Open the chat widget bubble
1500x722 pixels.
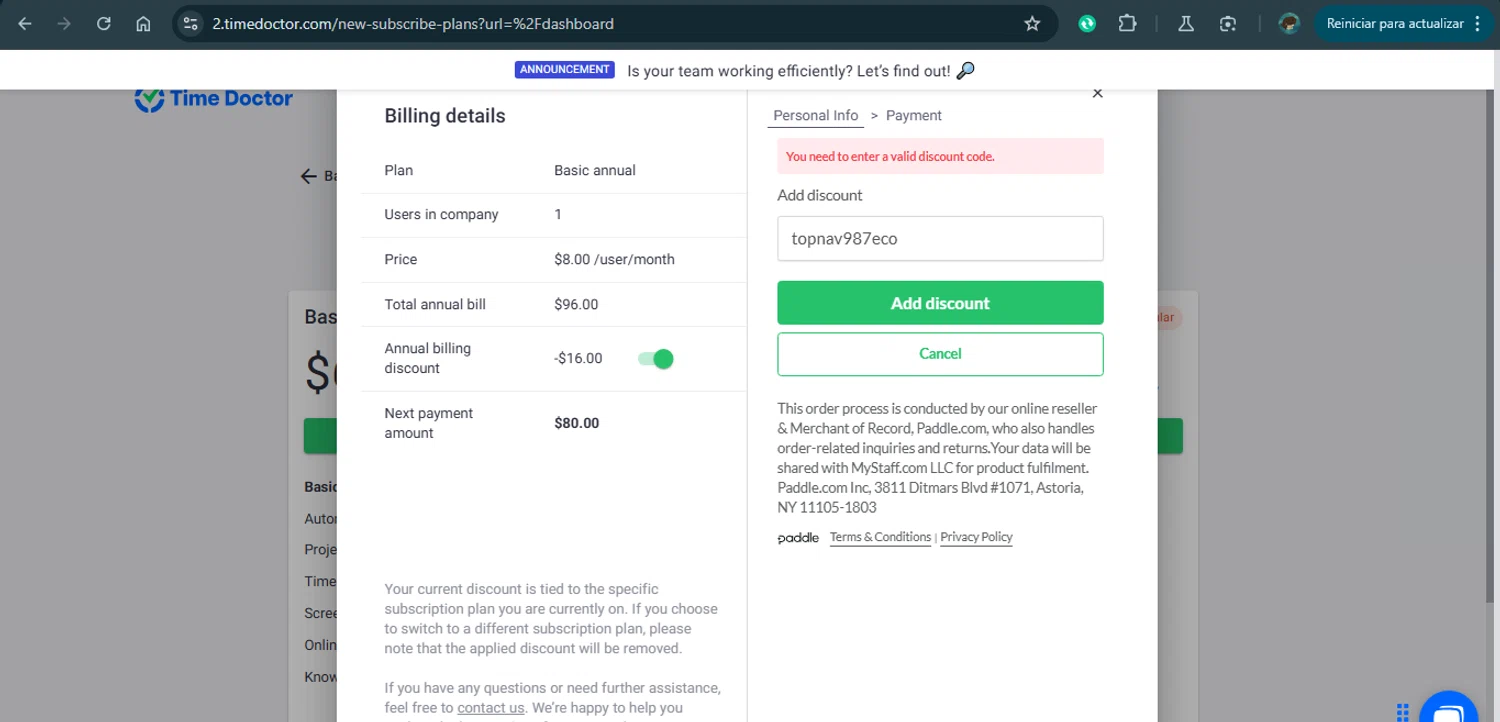1448,710
